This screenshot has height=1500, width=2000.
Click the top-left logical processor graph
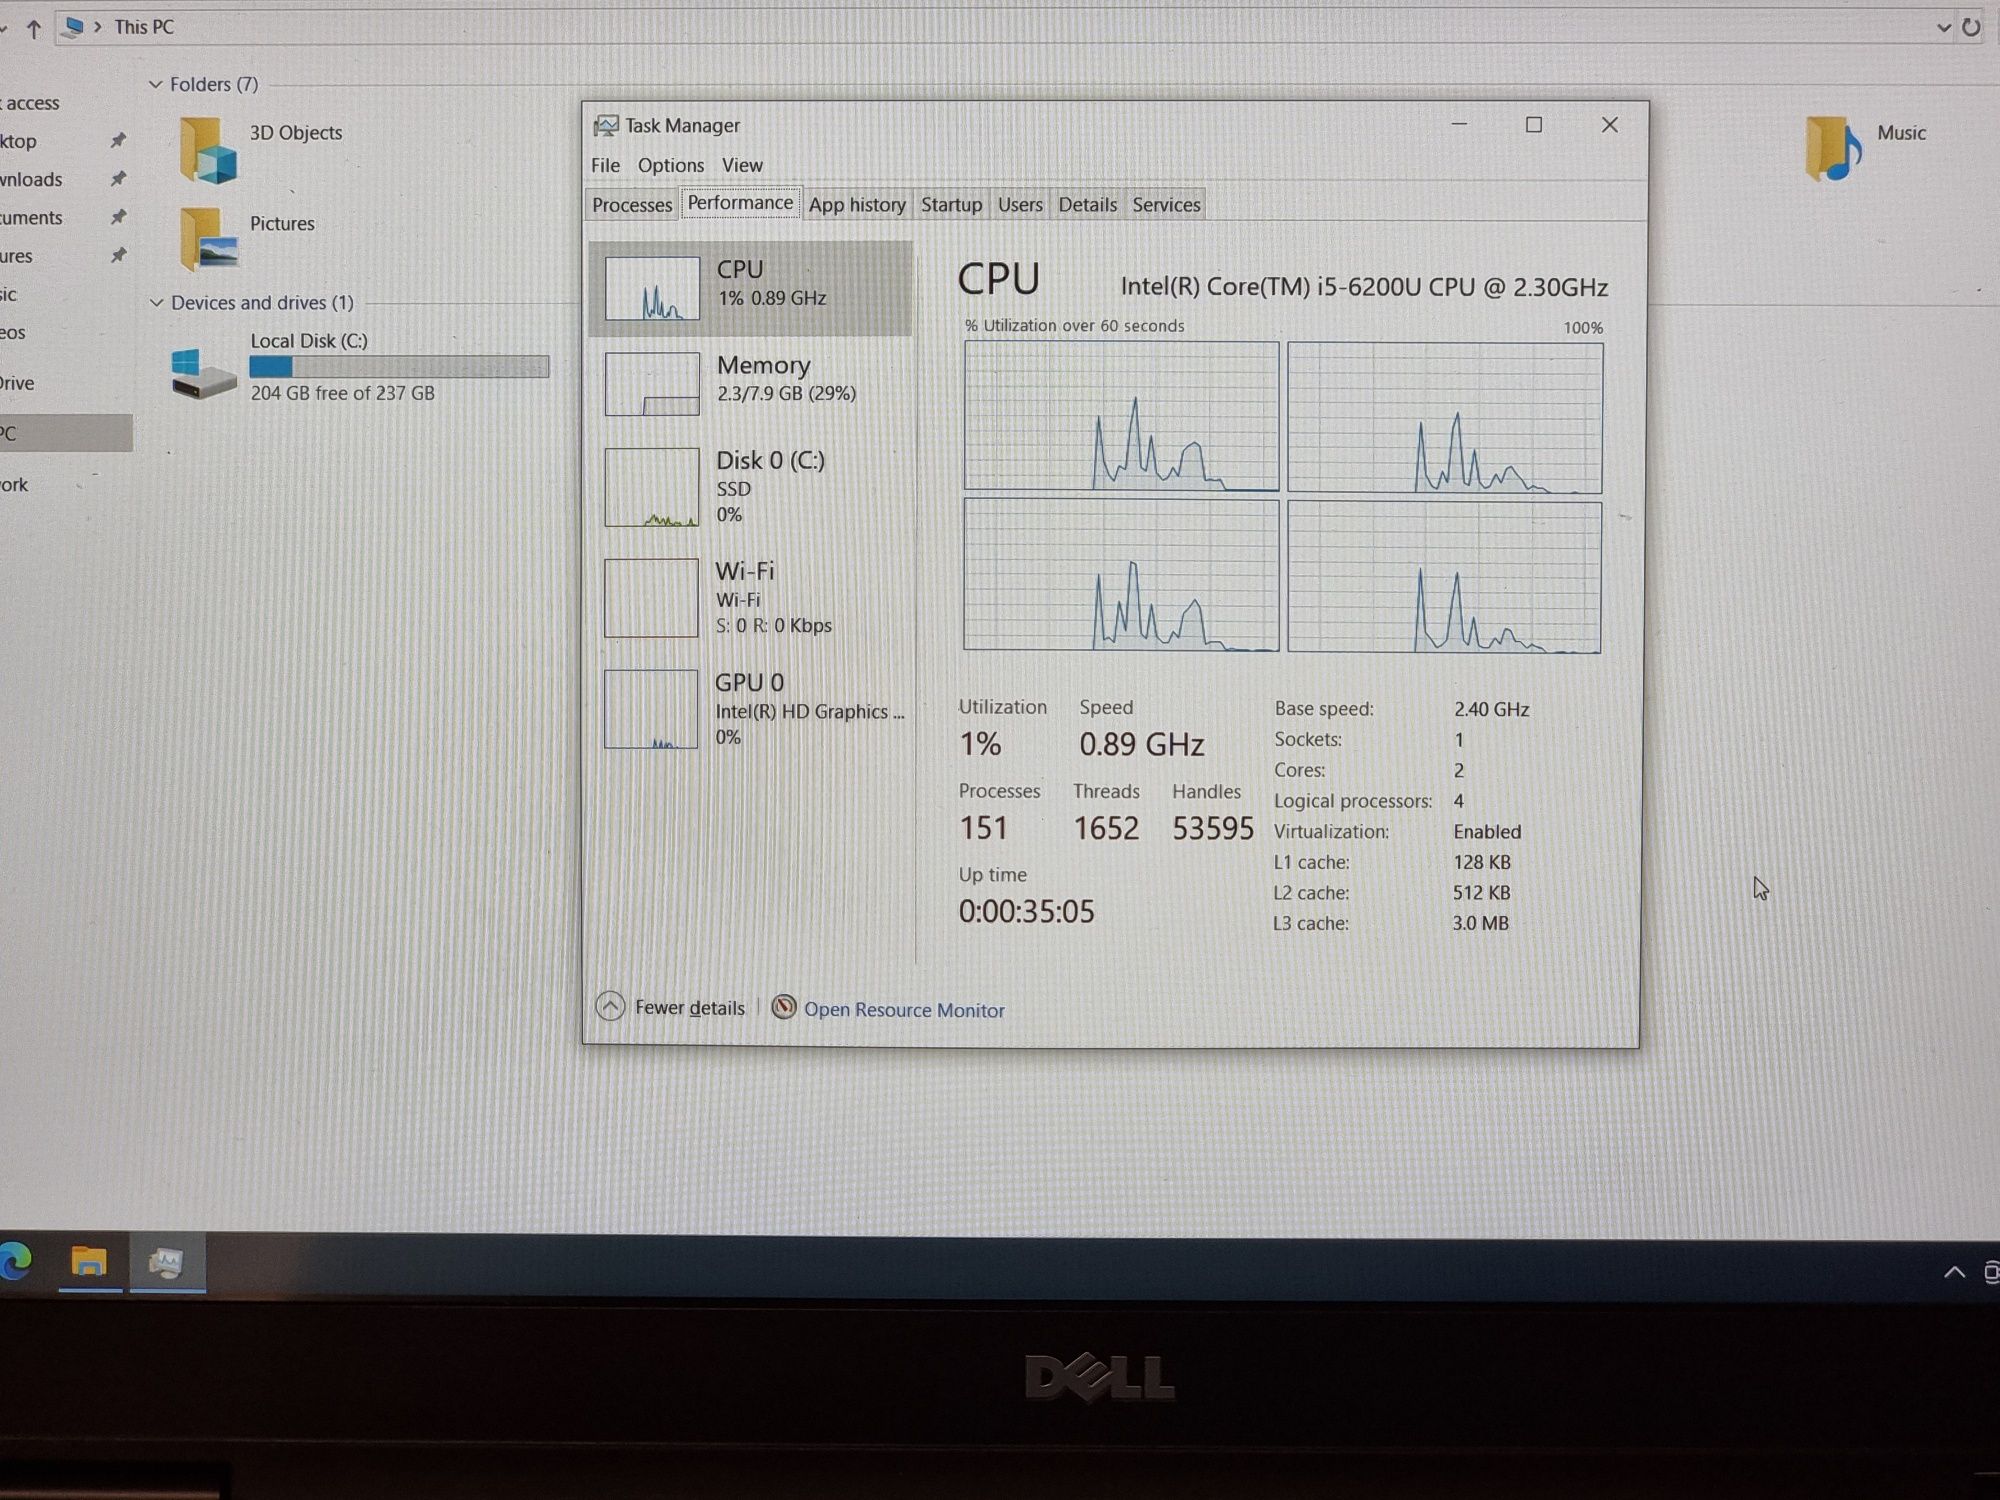click(1121, 416)
